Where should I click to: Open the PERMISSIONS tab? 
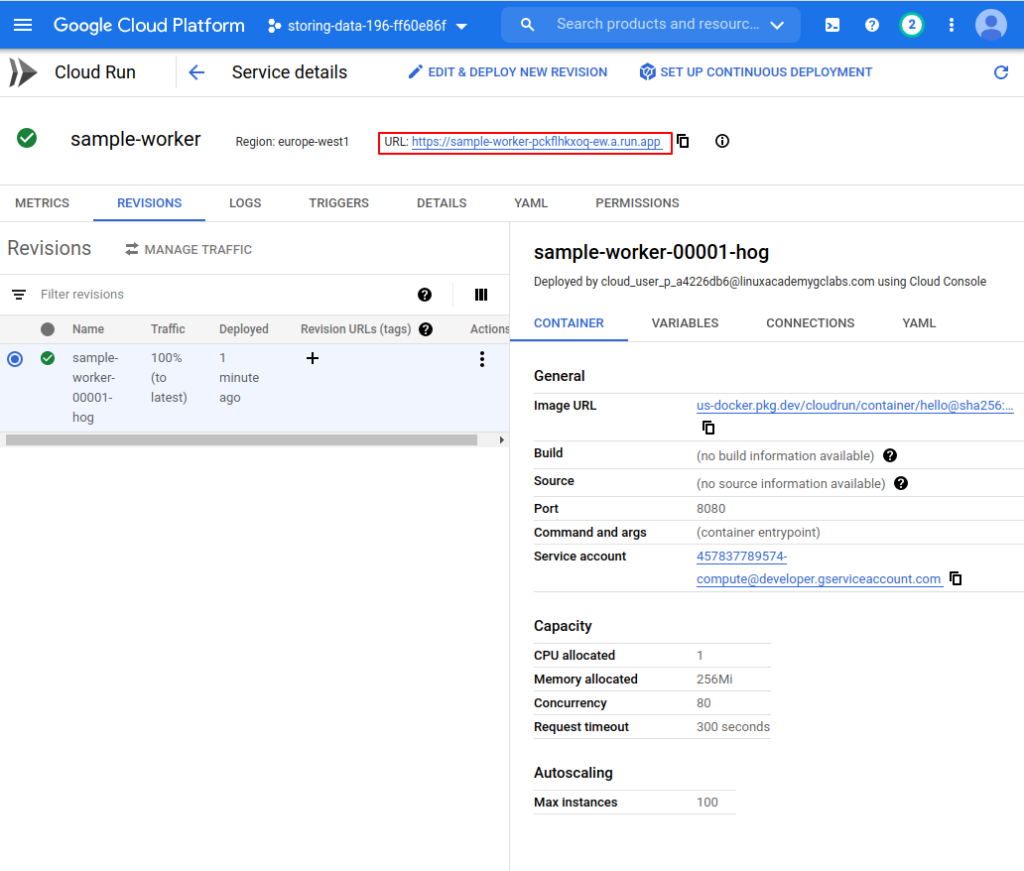tap(637, 203)
